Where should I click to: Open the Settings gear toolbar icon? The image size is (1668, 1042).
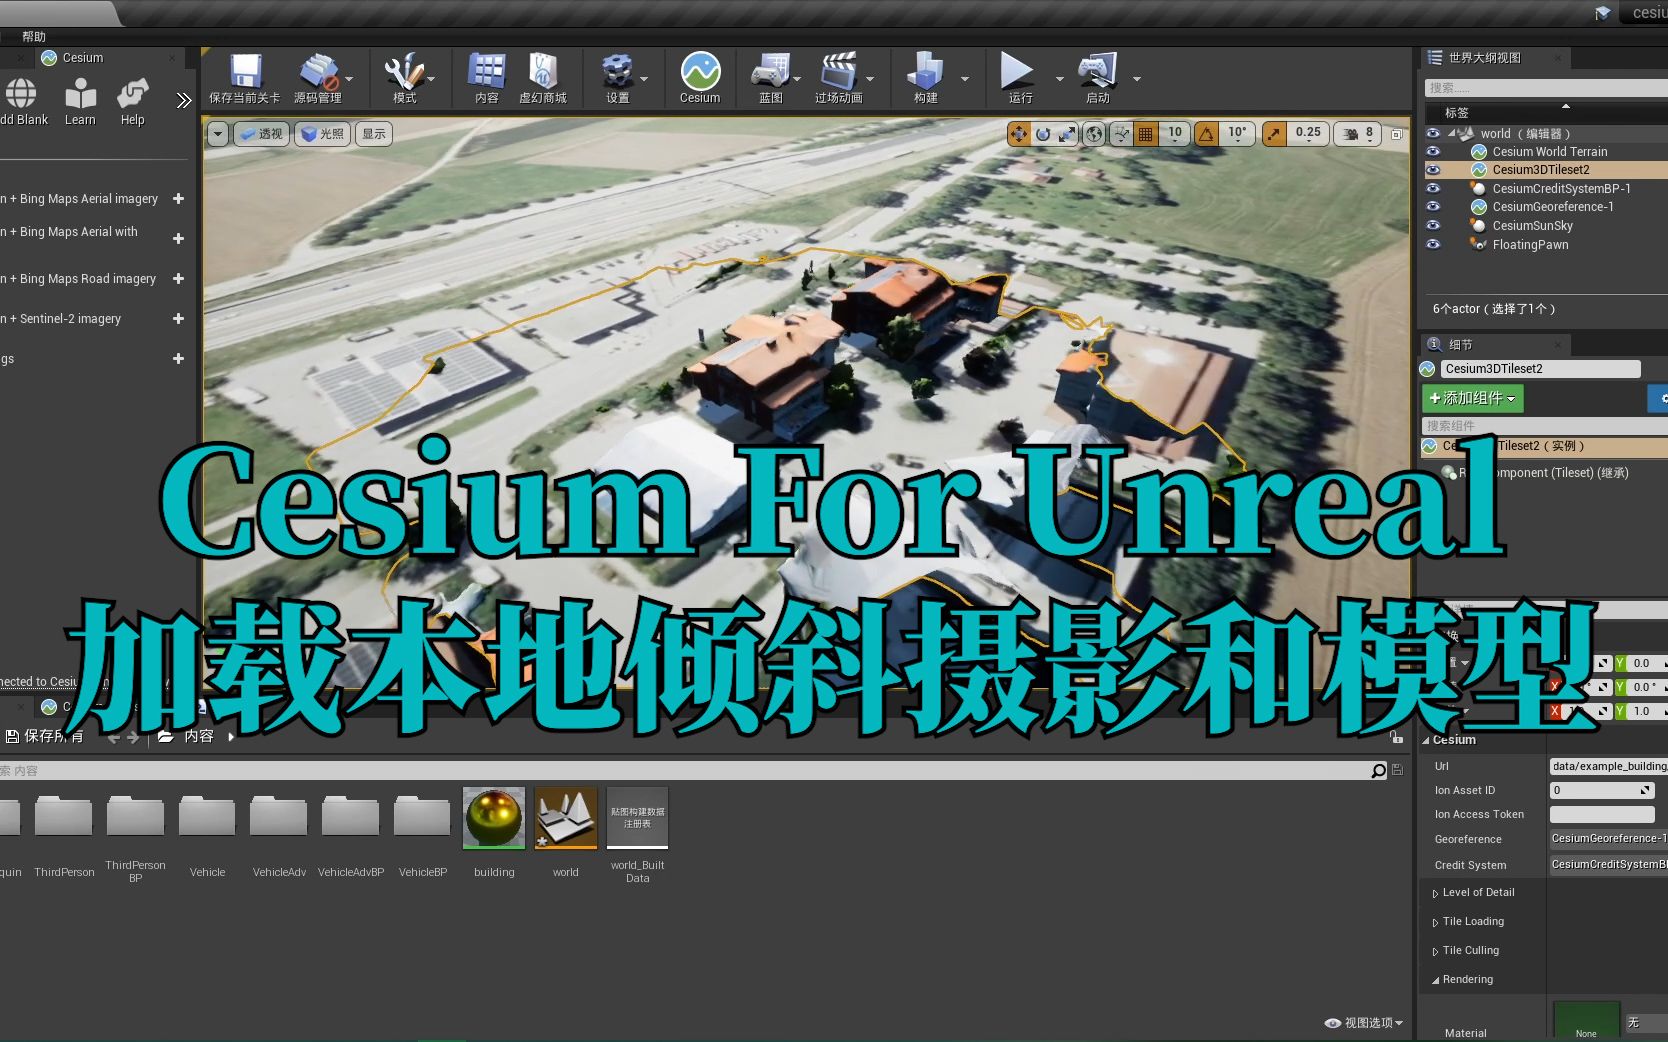click(617, 72)
